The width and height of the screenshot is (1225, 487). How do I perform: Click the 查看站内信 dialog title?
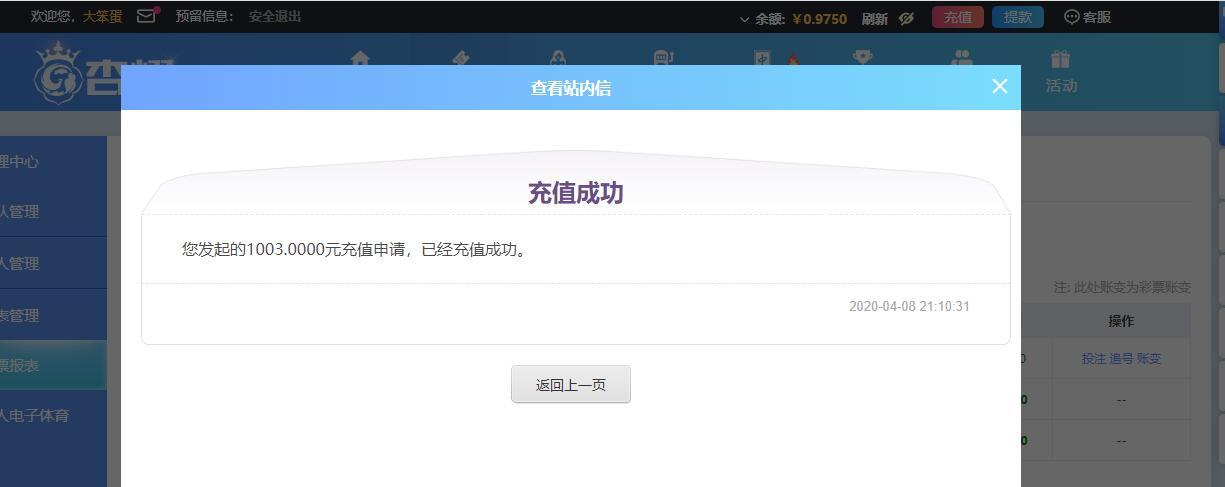571,88
